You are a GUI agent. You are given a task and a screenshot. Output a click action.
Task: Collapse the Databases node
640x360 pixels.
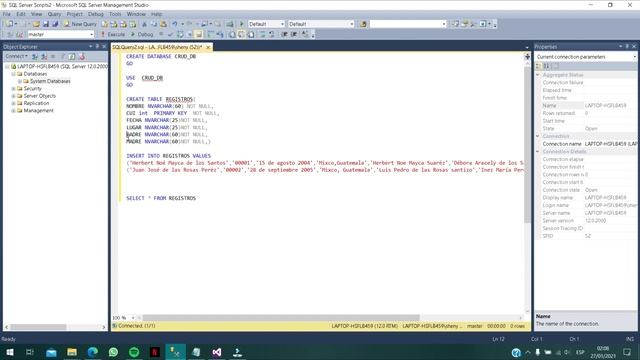pos(13,74)
